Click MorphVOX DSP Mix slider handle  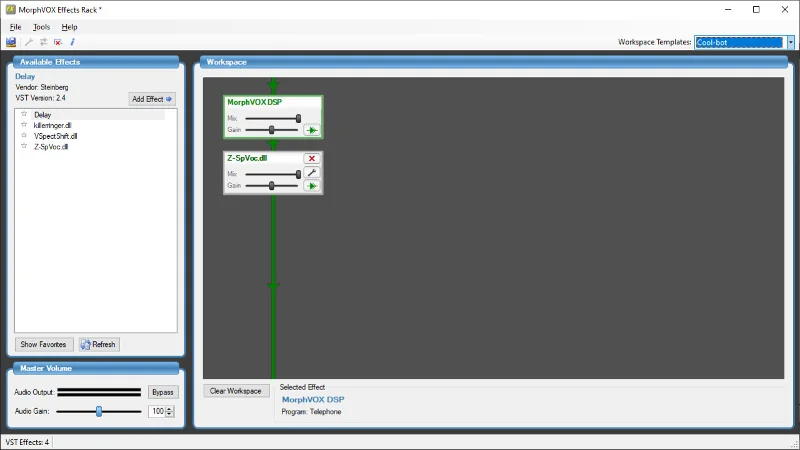point(298,118)
